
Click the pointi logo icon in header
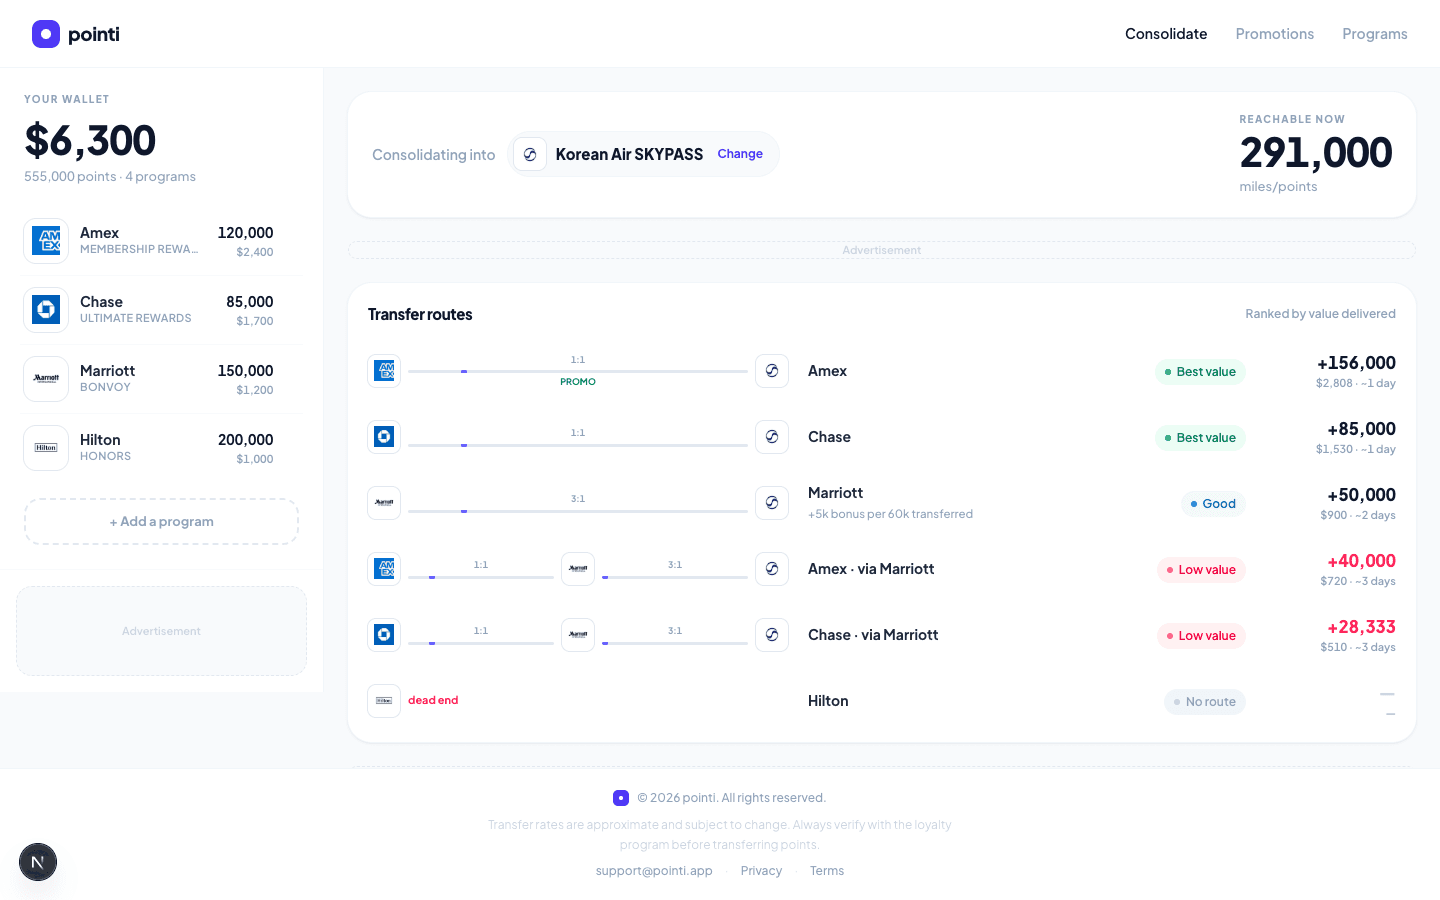(46, 34)
